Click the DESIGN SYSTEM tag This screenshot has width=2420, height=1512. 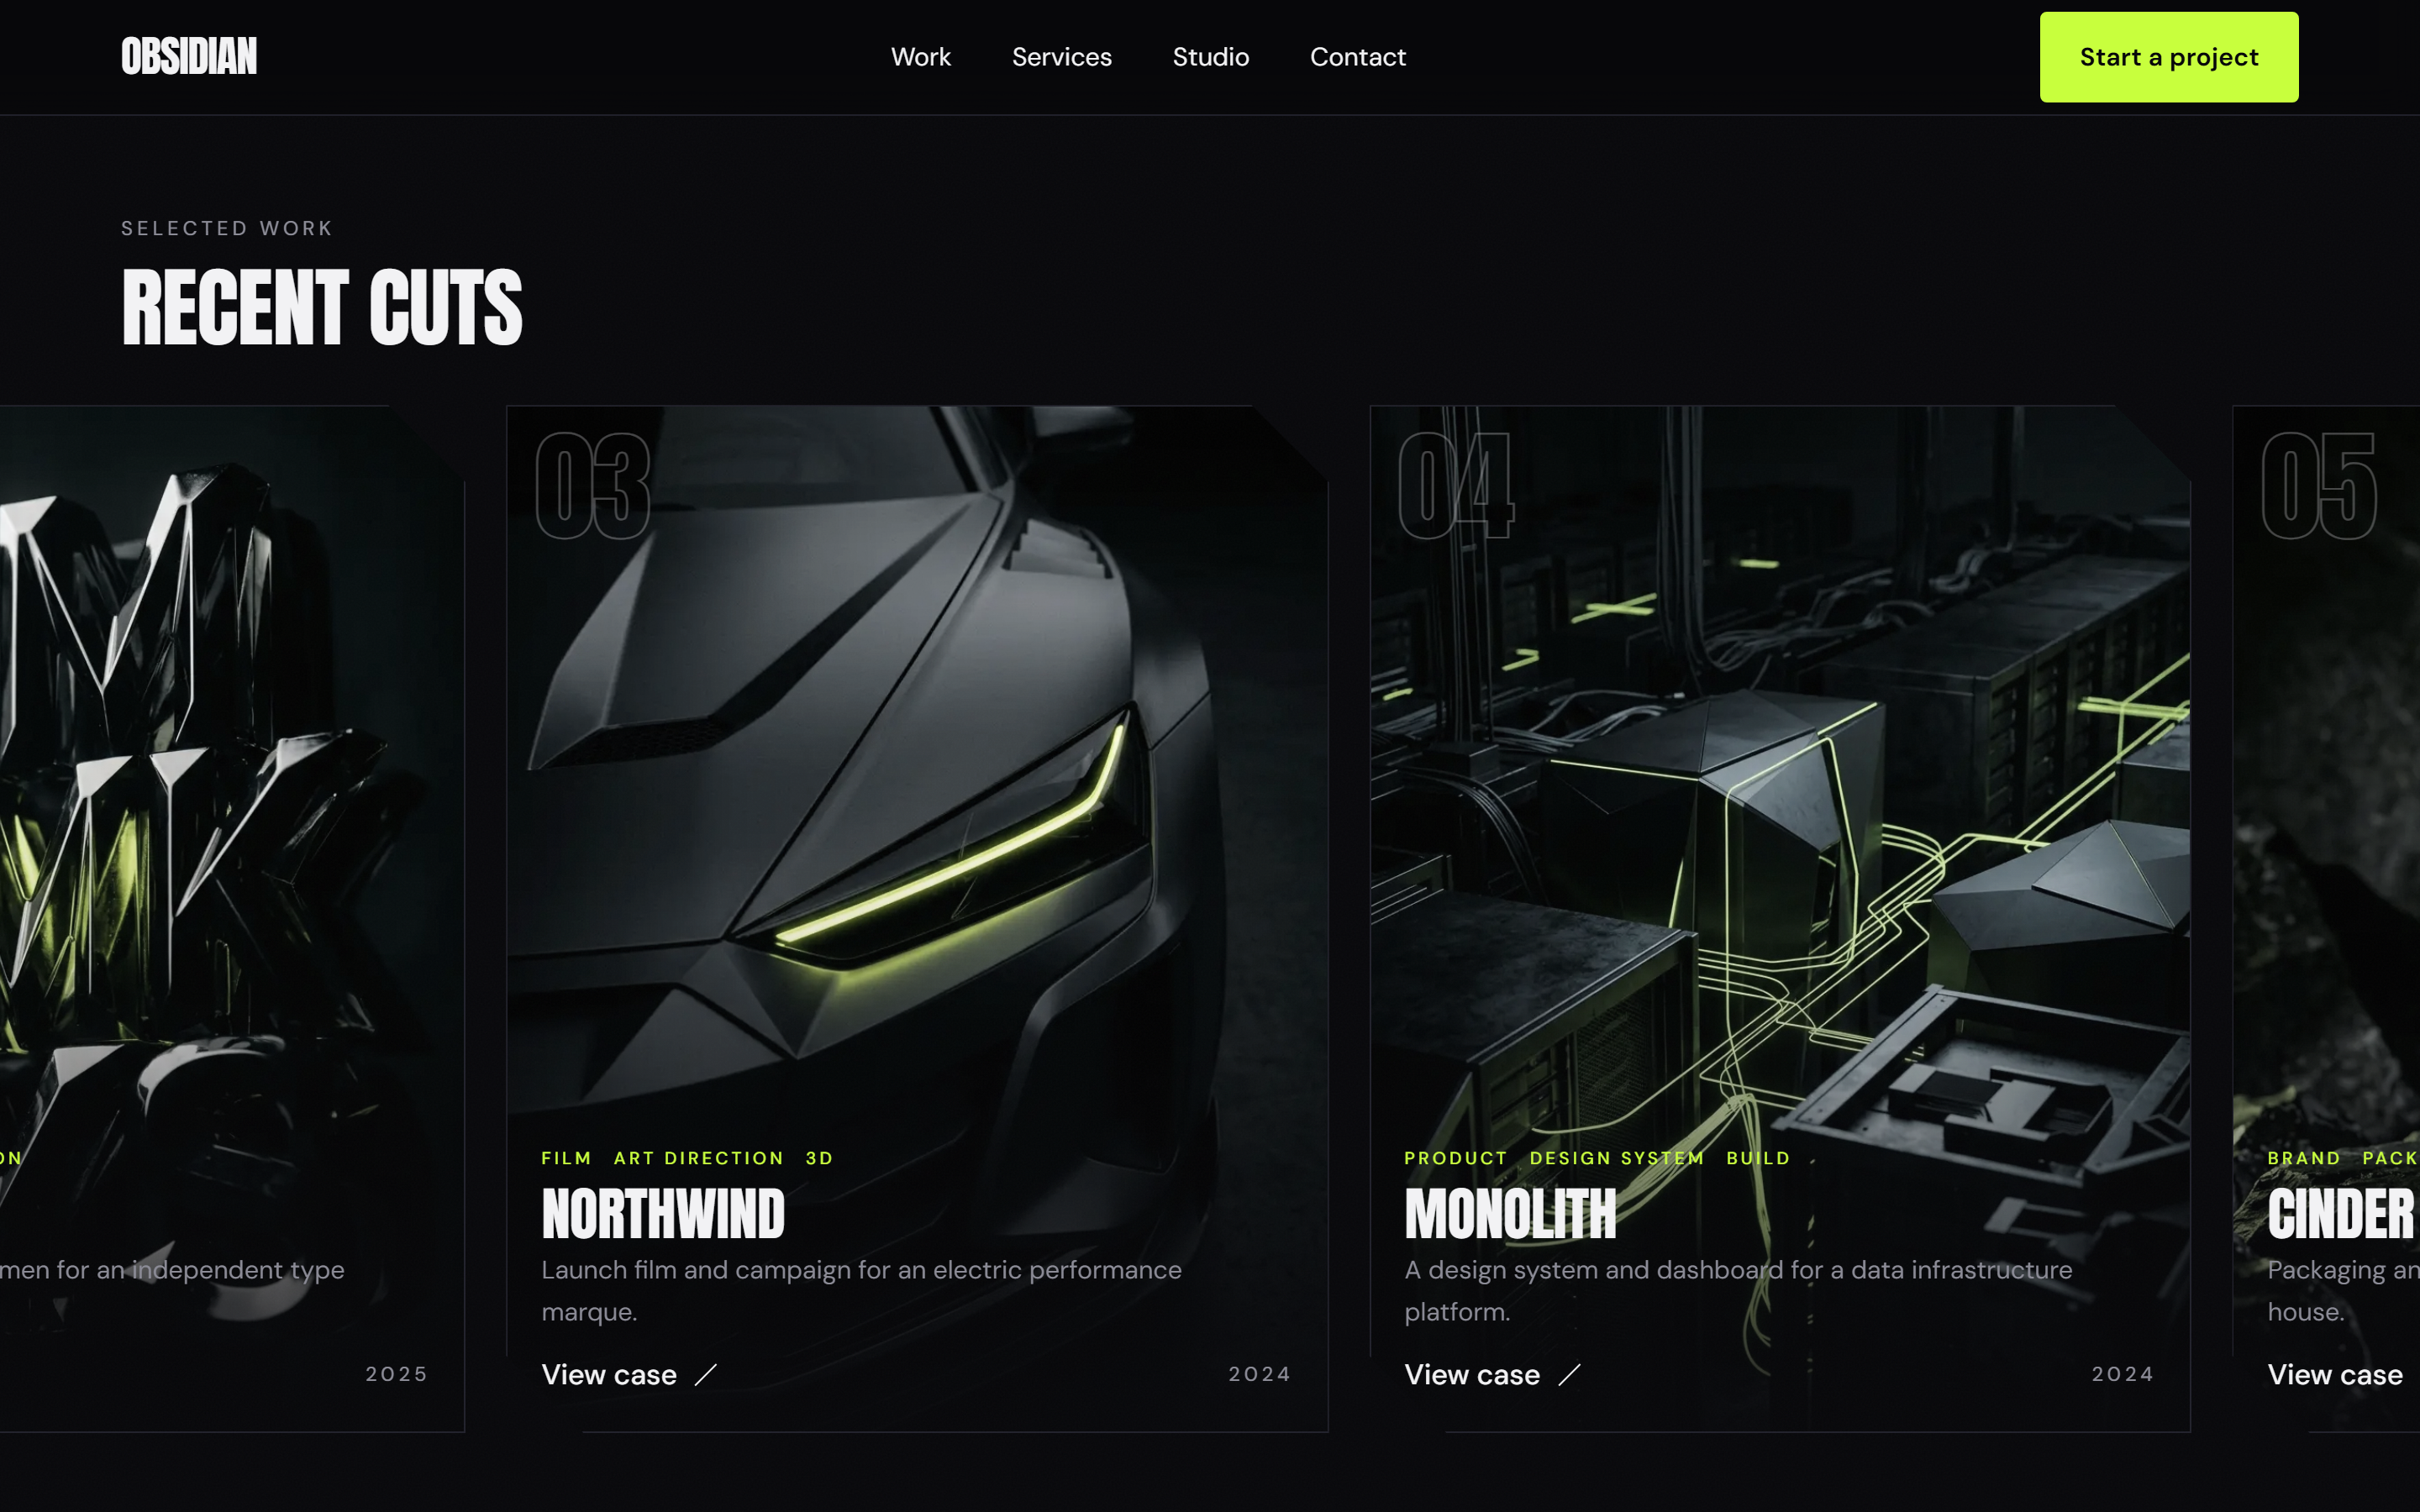click(x=1616, y=1158)
